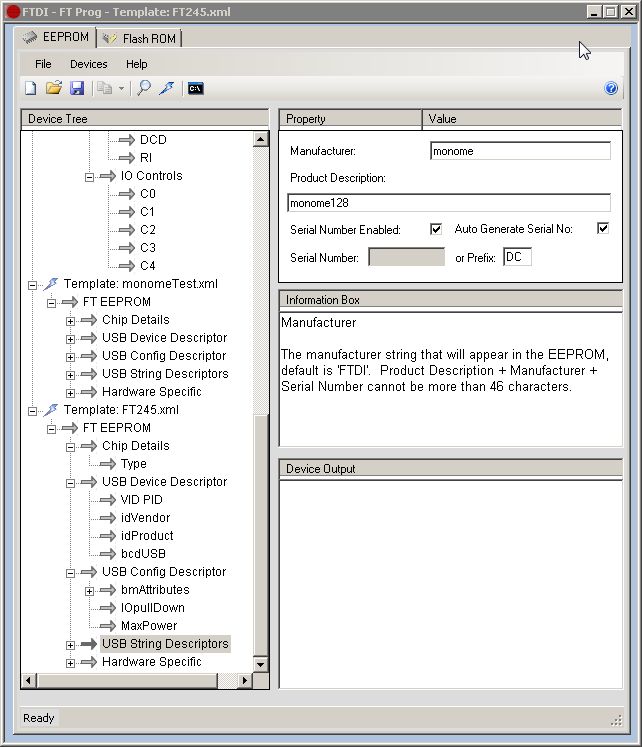
Task: Select the idVendor tree item
Action: point(145,518)
